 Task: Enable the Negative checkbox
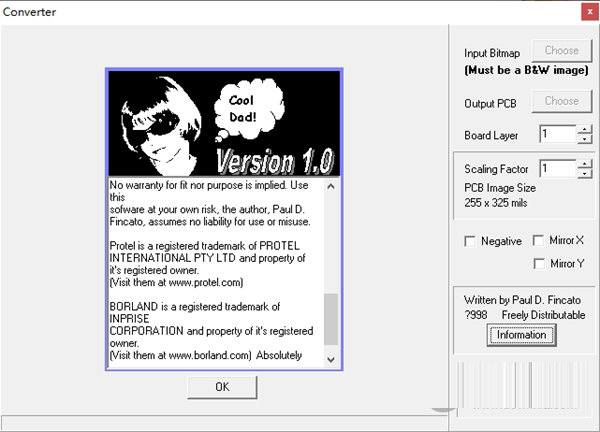pos(471,241)
